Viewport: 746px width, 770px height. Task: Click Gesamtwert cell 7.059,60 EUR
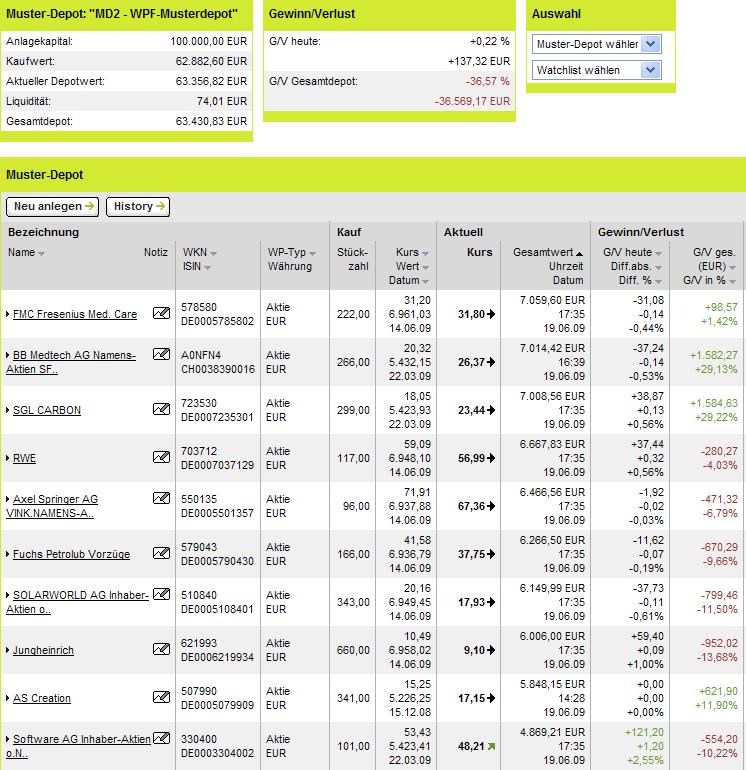coord(553,300)
